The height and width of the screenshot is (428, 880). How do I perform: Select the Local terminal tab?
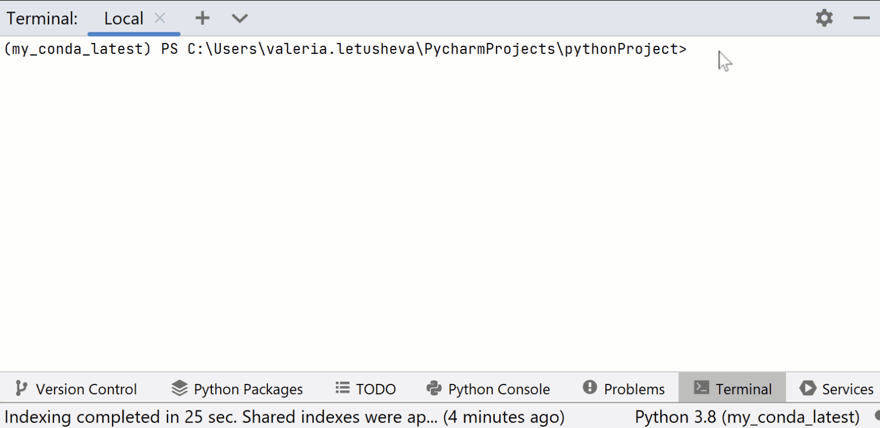point(123,19)
